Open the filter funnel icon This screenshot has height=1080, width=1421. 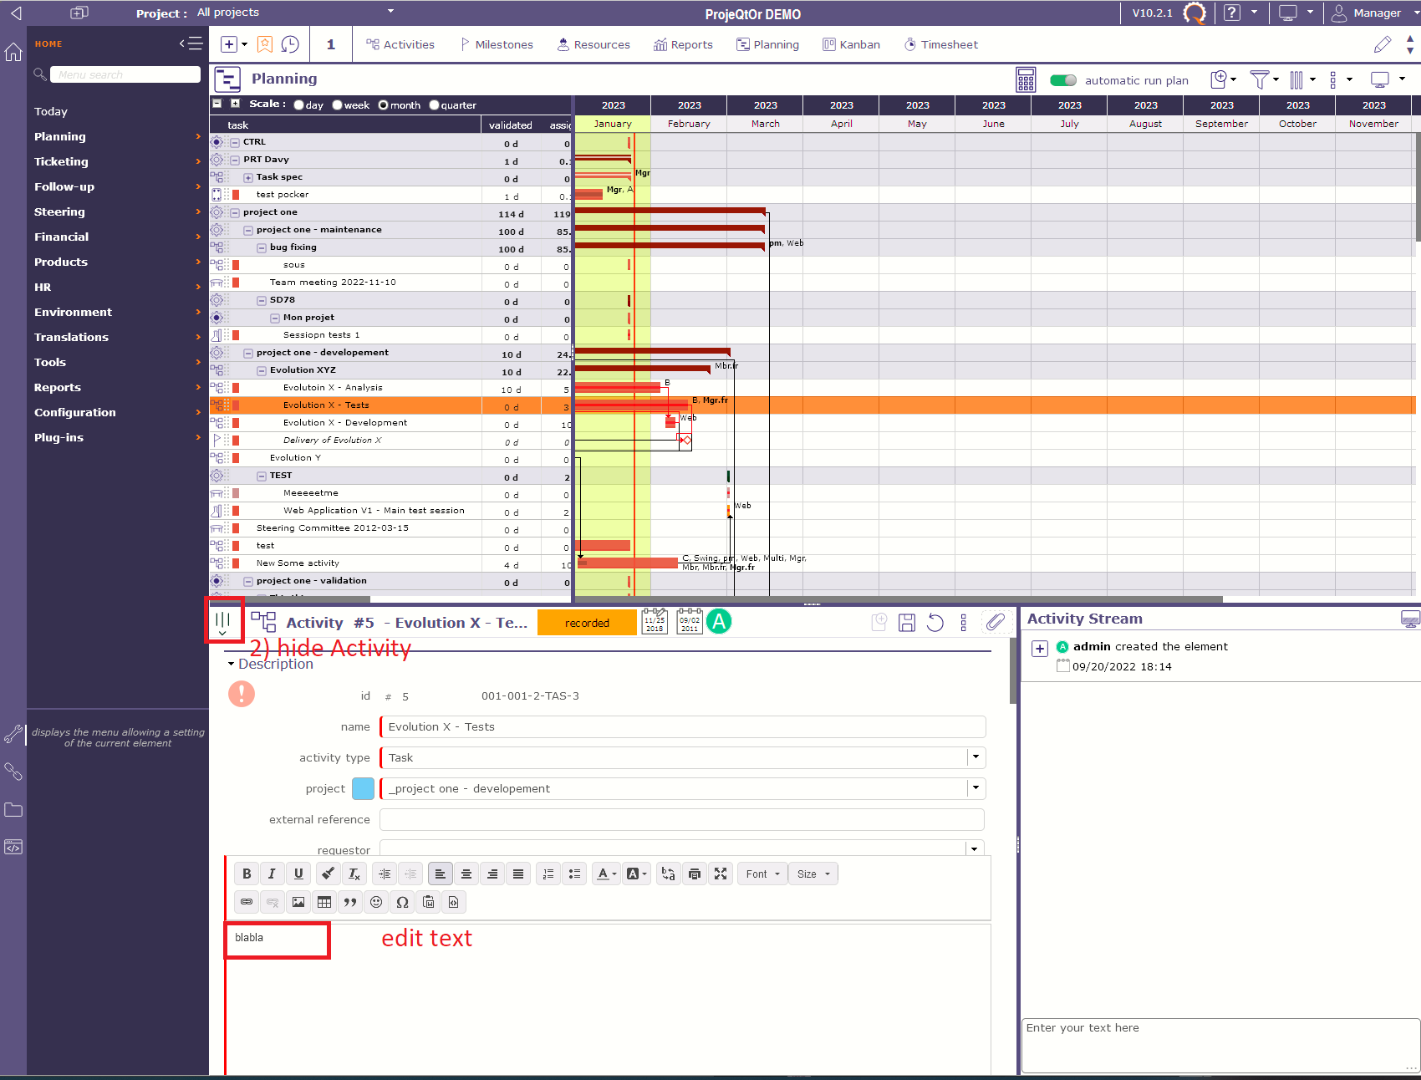click(x=1259, y=80)
